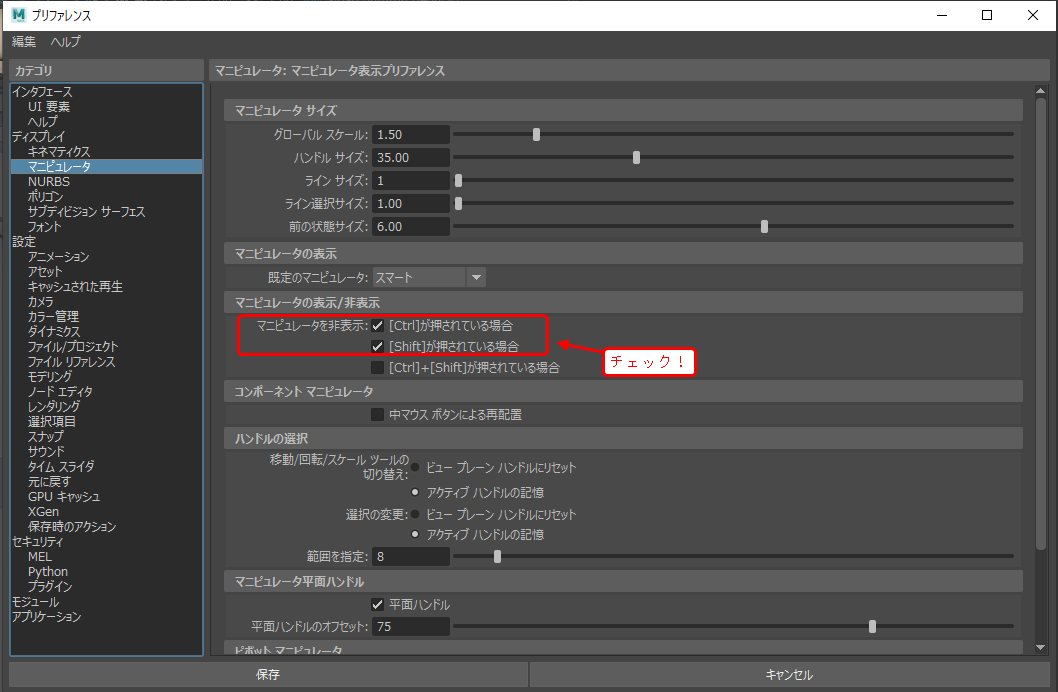Select スナップ category
1058x692 pixels.
click(x=45, y=436)
